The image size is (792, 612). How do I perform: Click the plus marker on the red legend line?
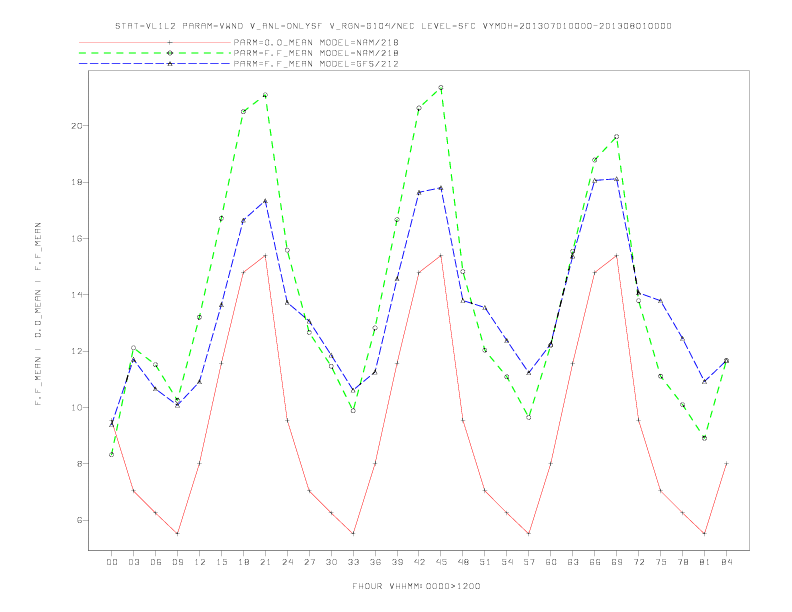170,42
